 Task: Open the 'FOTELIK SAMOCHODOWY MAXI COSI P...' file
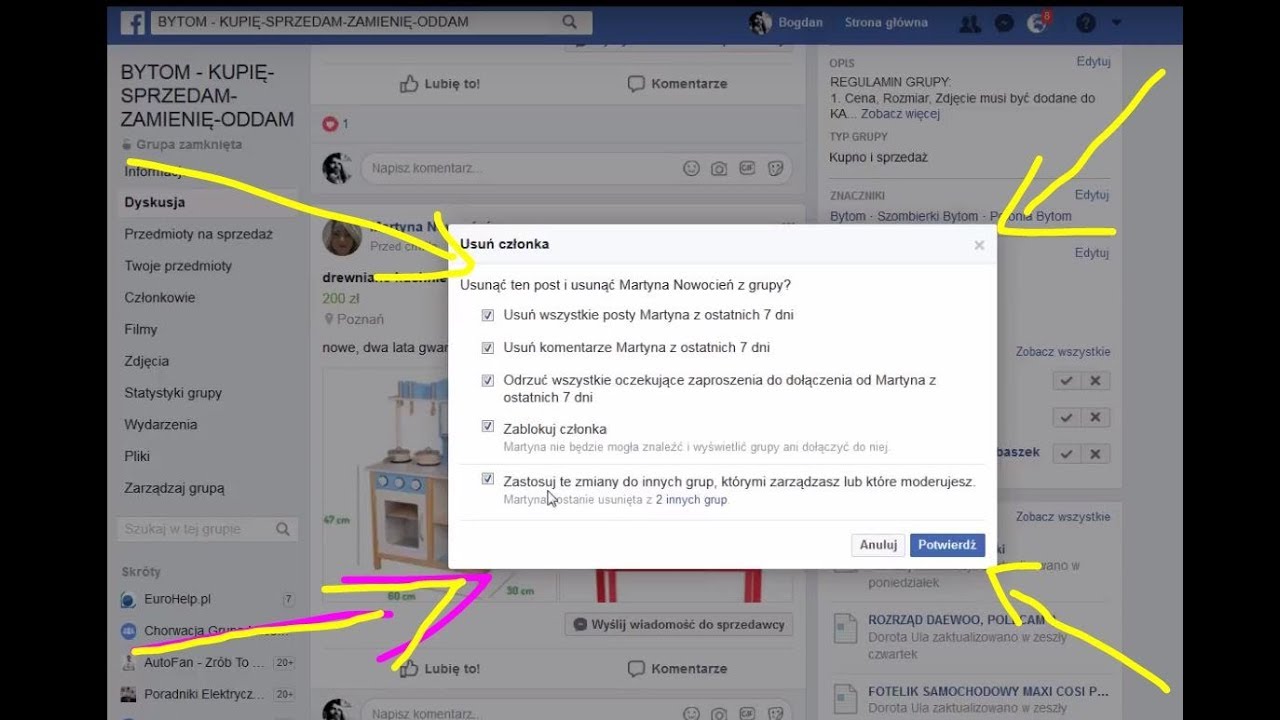point(988,690)
